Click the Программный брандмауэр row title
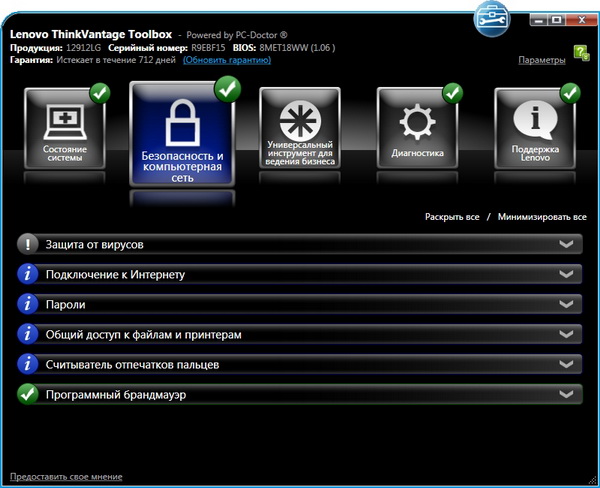The height and width of the screenshot is (488, 600). tap(115, 395)
